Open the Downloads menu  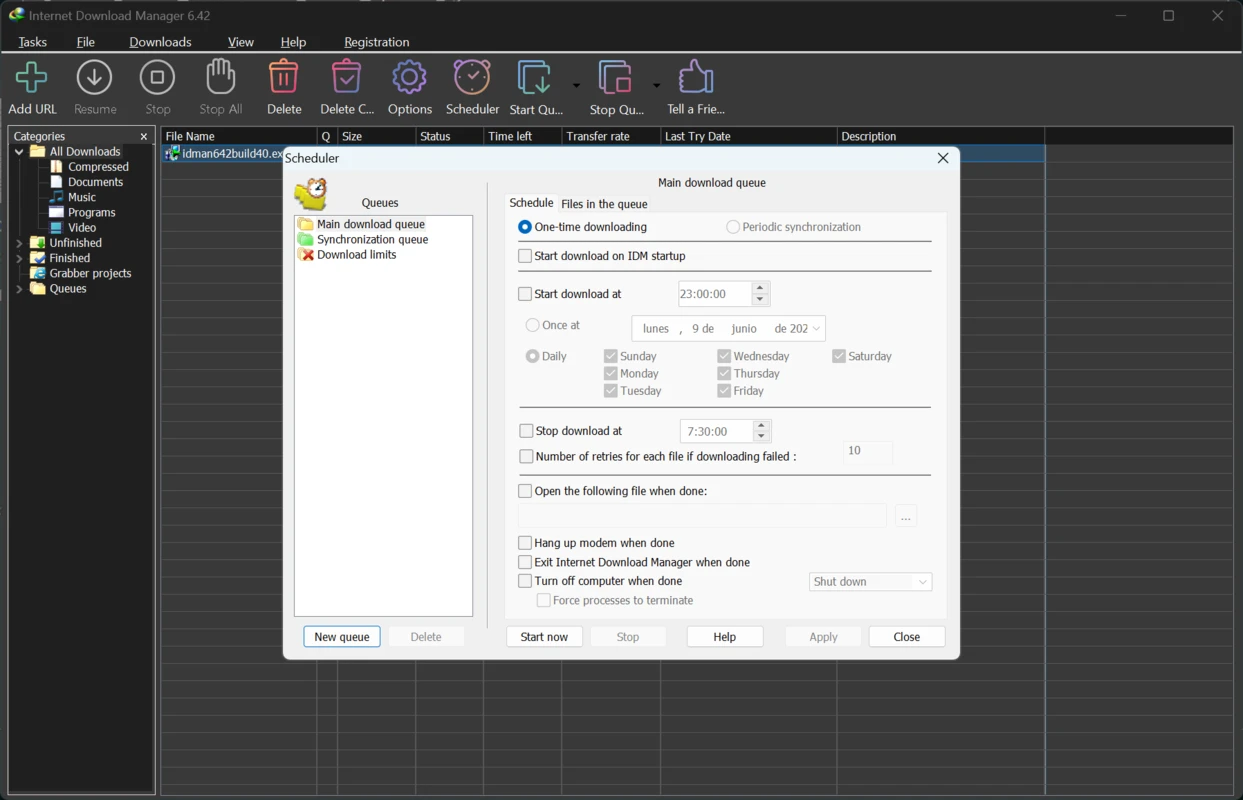click(160, 42)
